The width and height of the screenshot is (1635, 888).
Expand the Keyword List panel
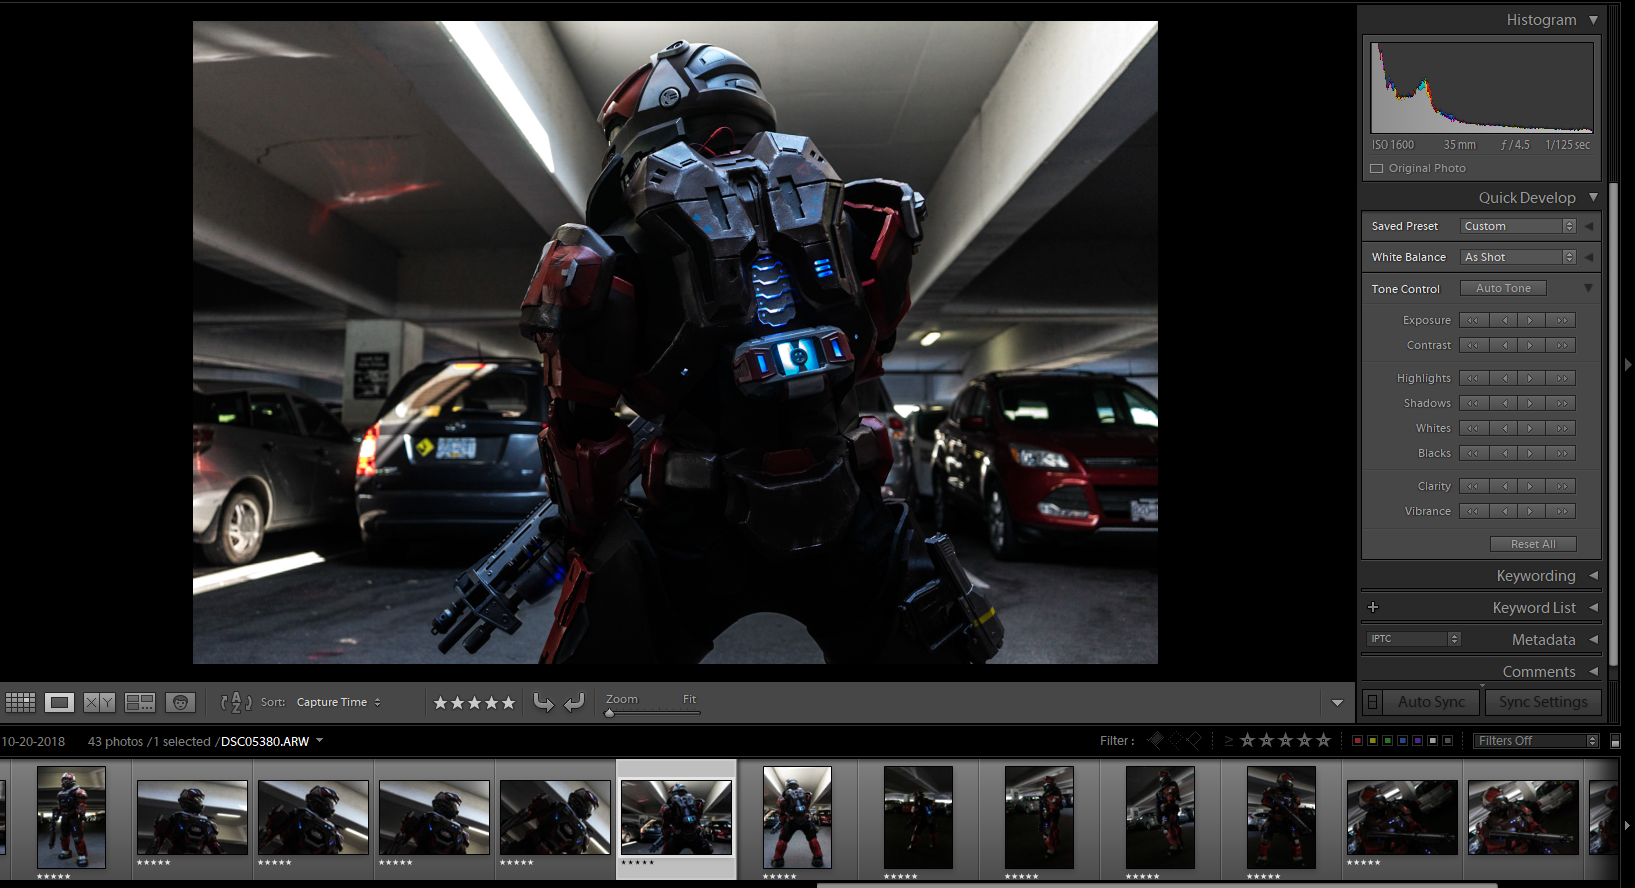click(x=1593, y=607)
